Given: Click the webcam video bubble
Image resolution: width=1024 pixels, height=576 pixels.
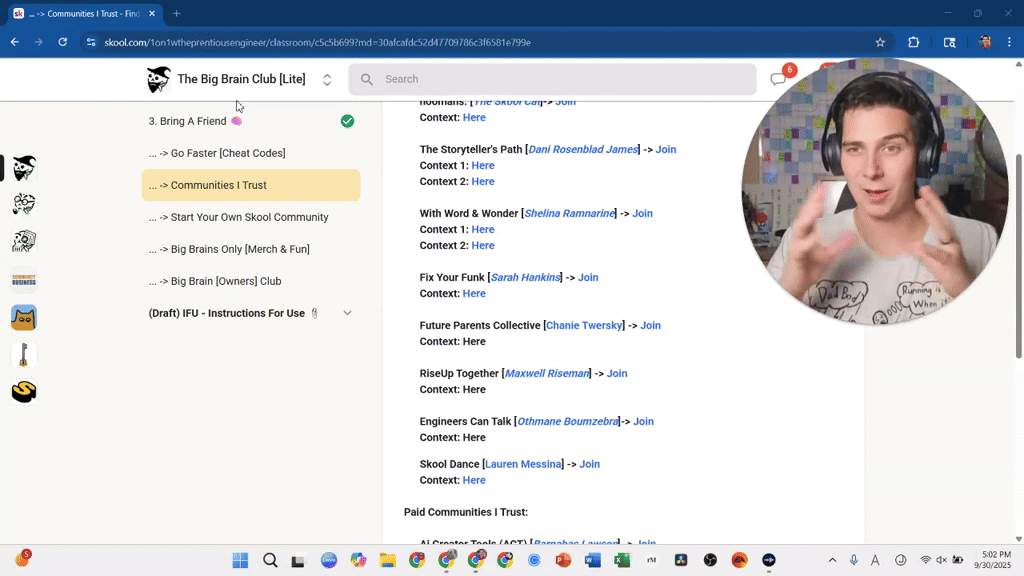Looking at the screenshot, I should tap(874, 191).
